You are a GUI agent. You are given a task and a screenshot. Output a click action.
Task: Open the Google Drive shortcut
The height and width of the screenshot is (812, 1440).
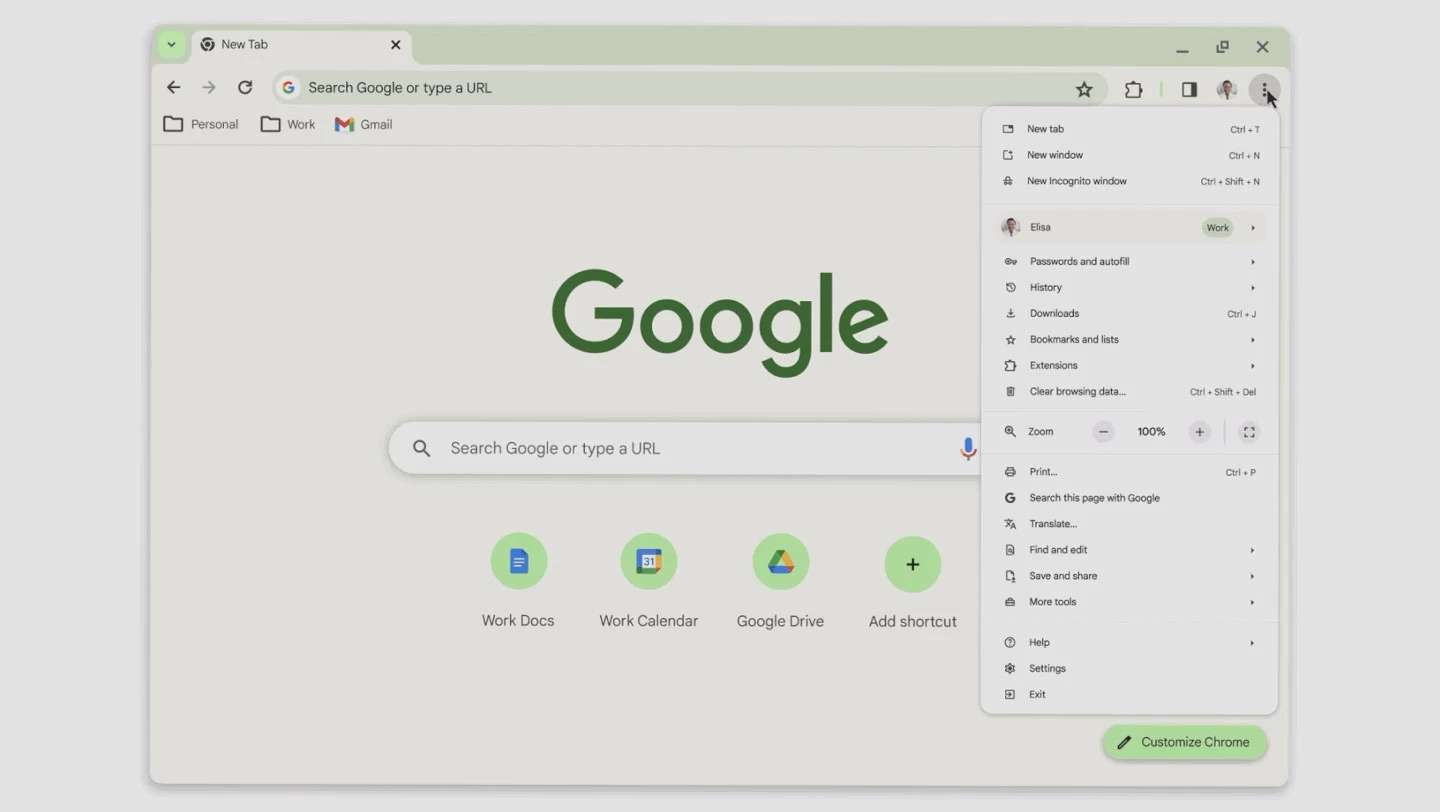[780, 562]
